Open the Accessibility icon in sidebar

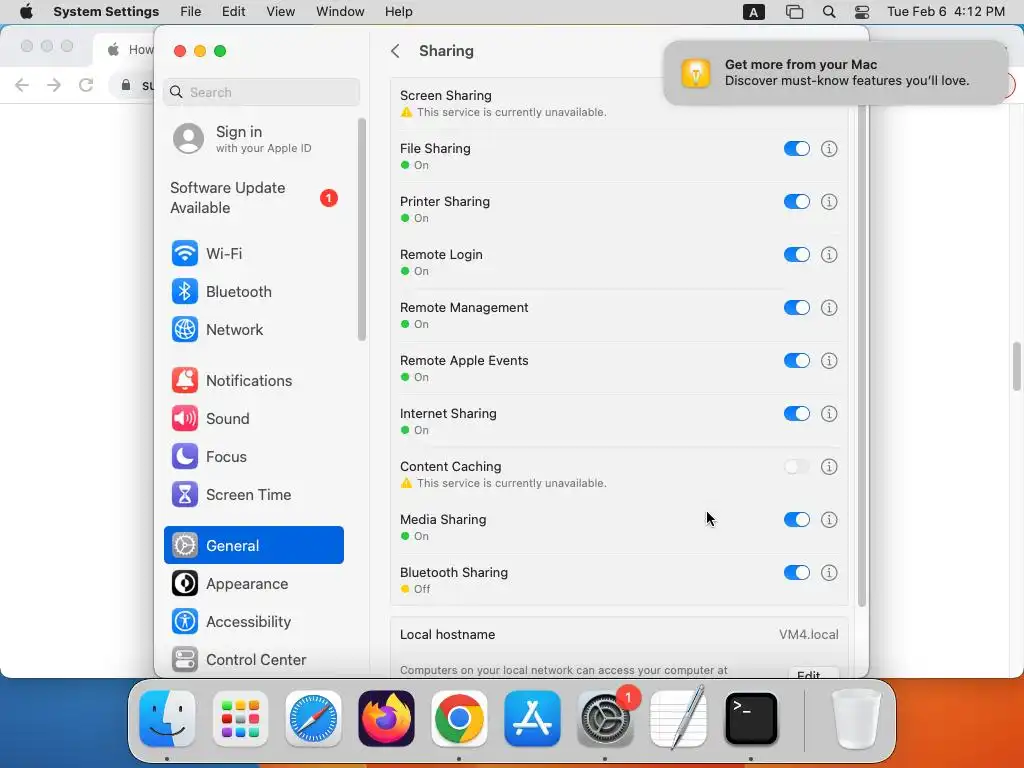185,621
